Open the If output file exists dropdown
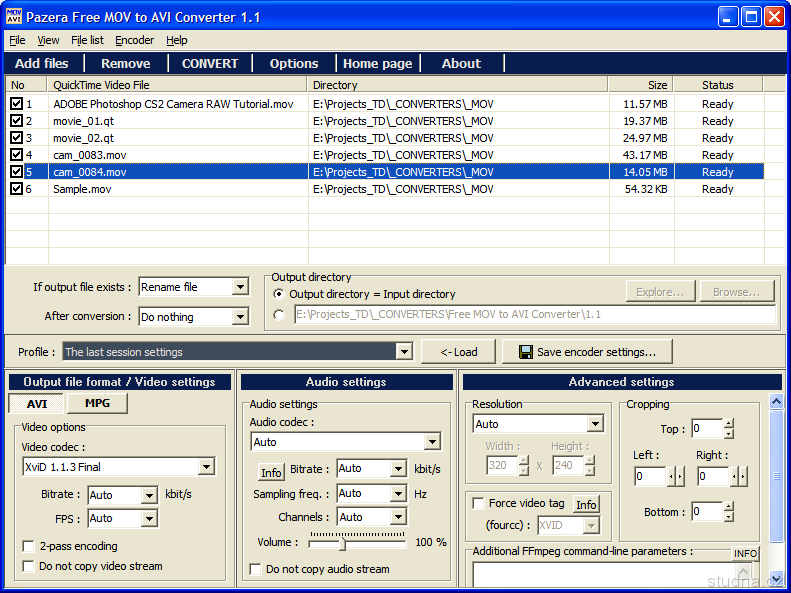The width and height of the screenshot is (791, 593). coord(240,287)
